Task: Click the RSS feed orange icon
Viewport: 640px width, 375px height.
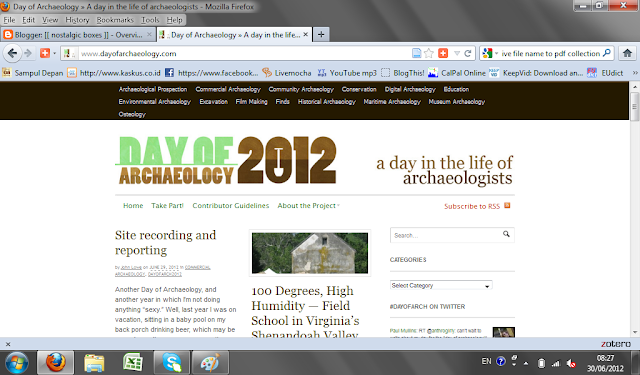Action: pyautogui.click(x=507, y=205)
